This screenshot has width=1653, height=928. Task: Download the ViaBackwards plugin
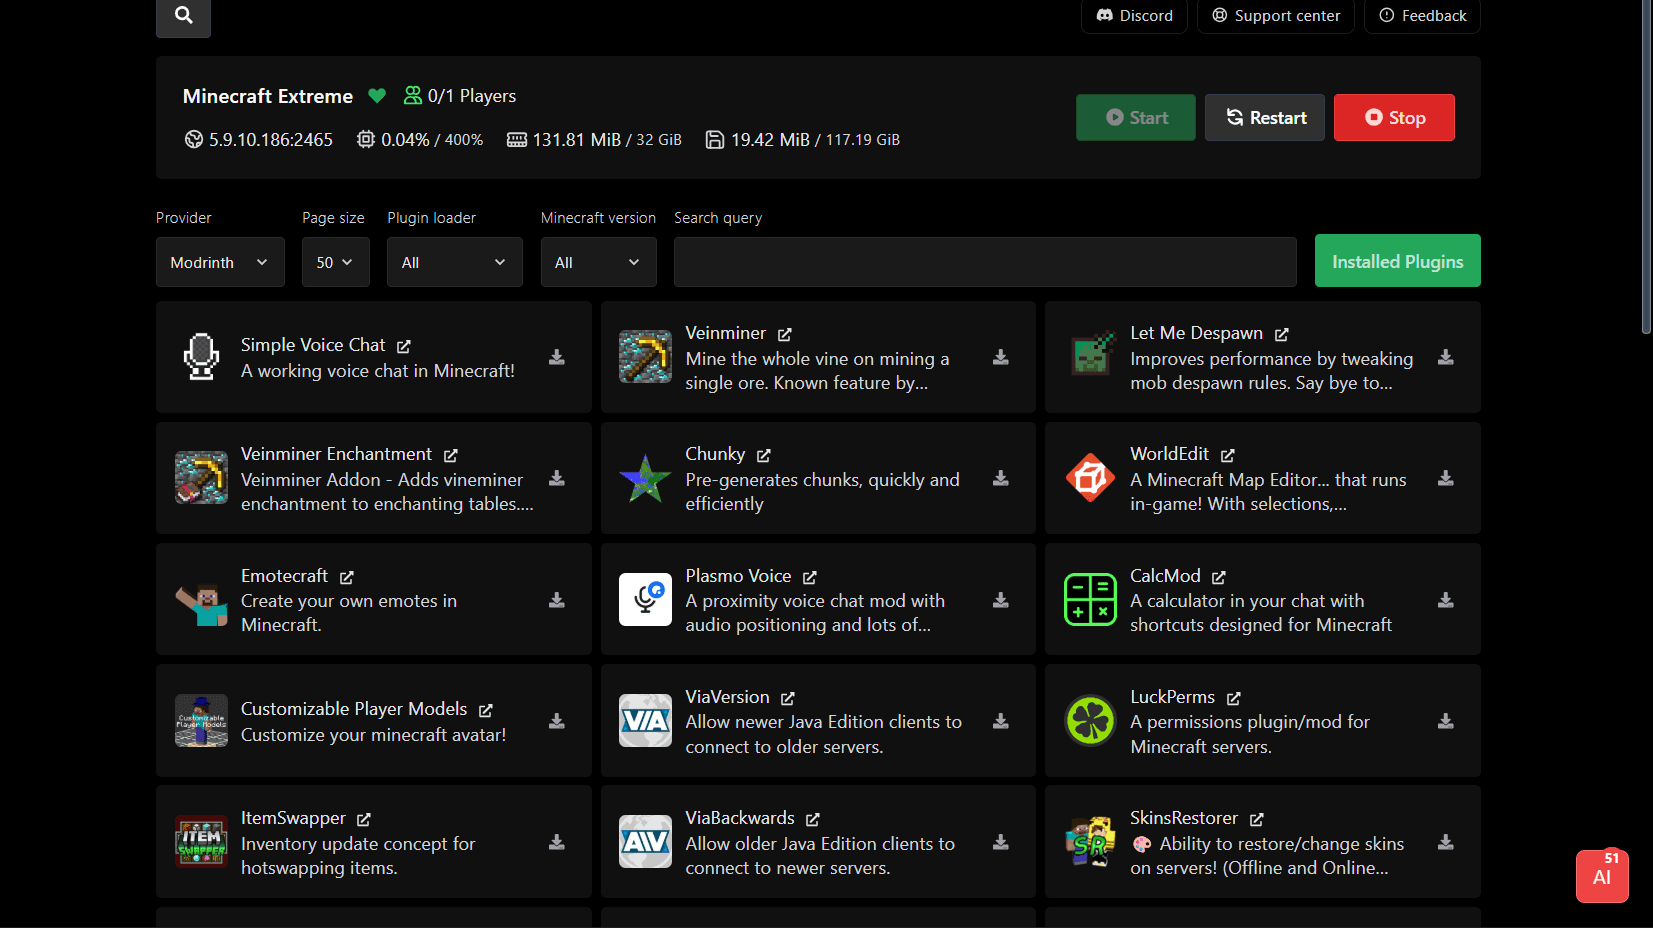click(x=1000, y=842)
